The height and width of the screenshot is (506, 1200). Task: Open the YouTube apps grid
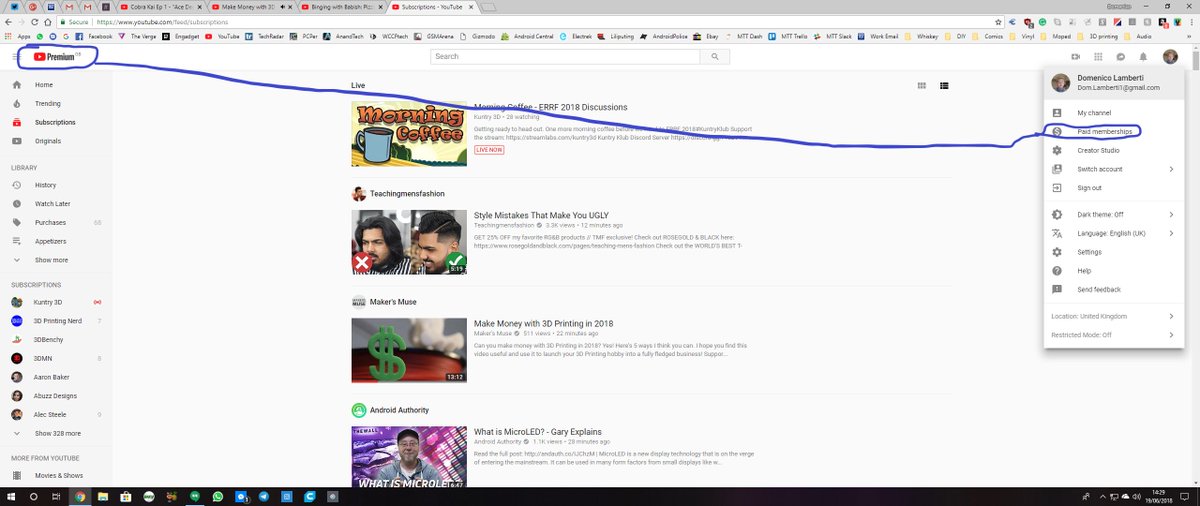tap(1098, 57)
